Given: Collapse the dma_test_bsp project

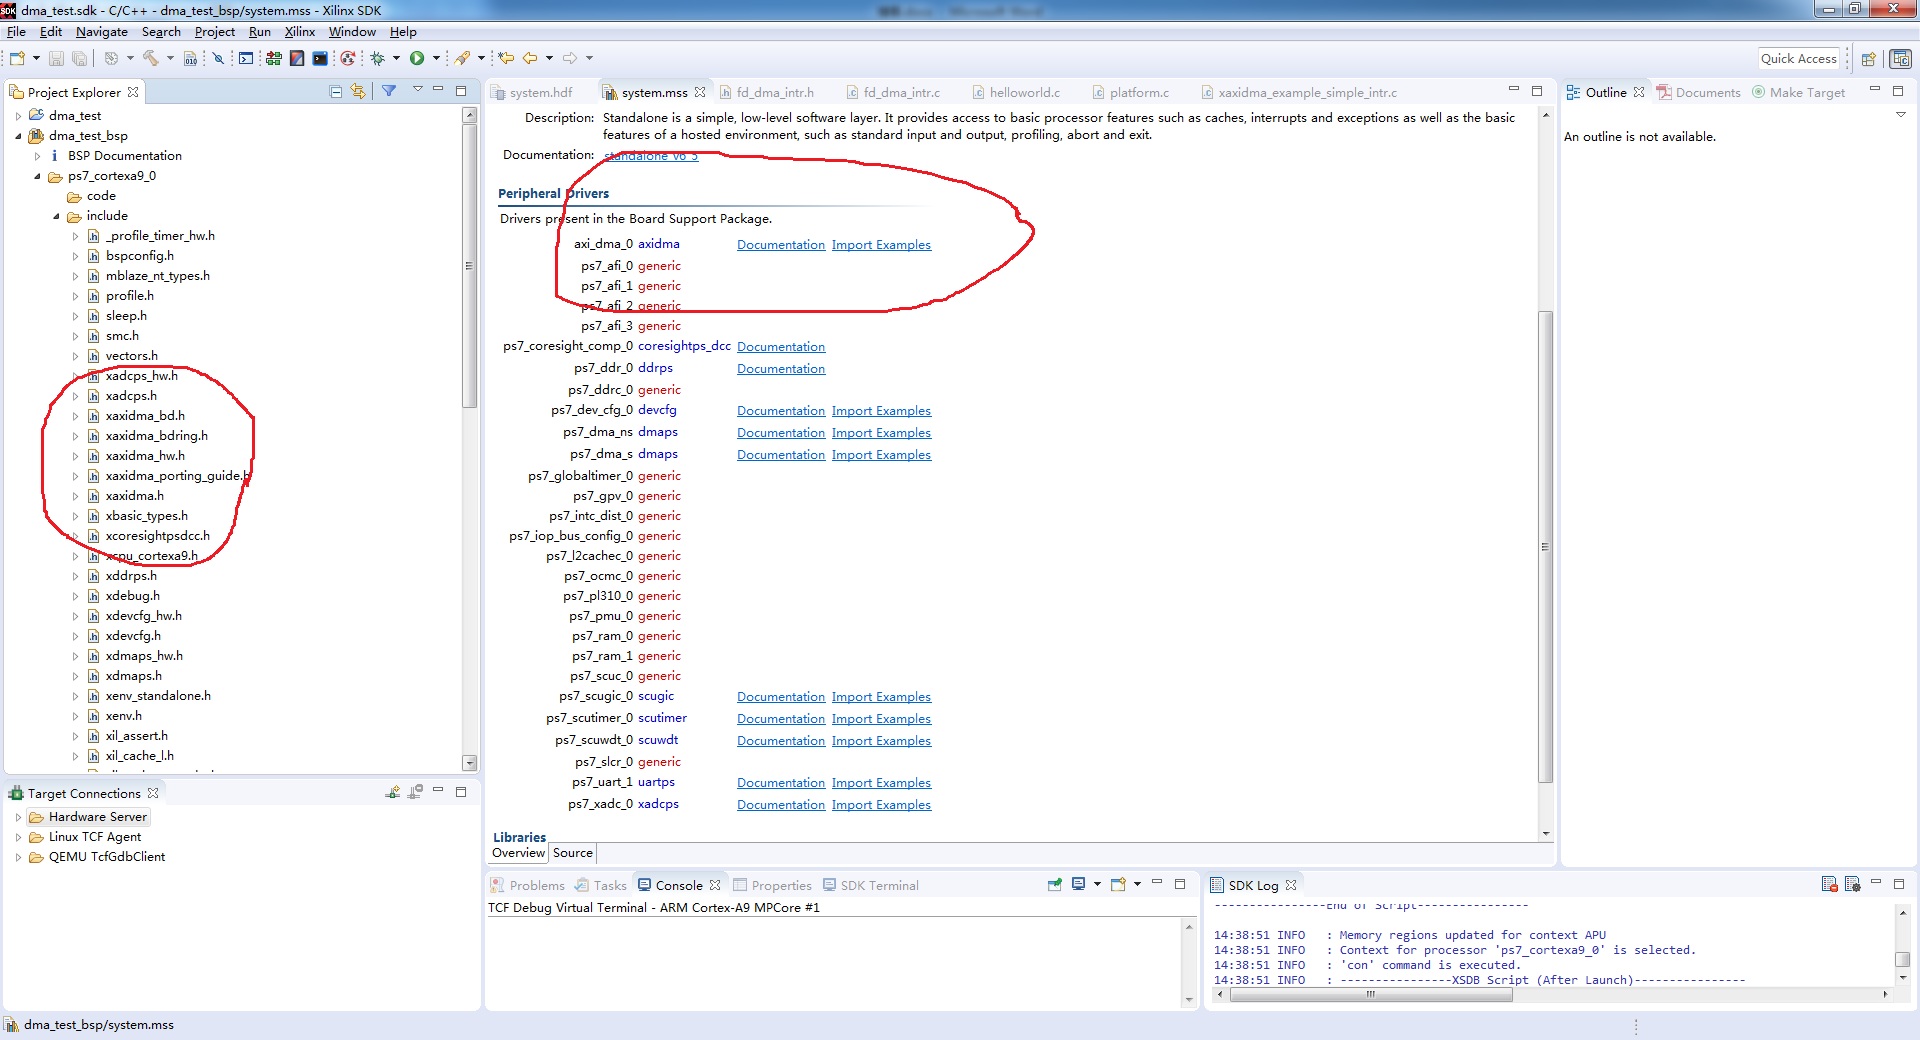Looking at the screenshot, I should [18, 136].
